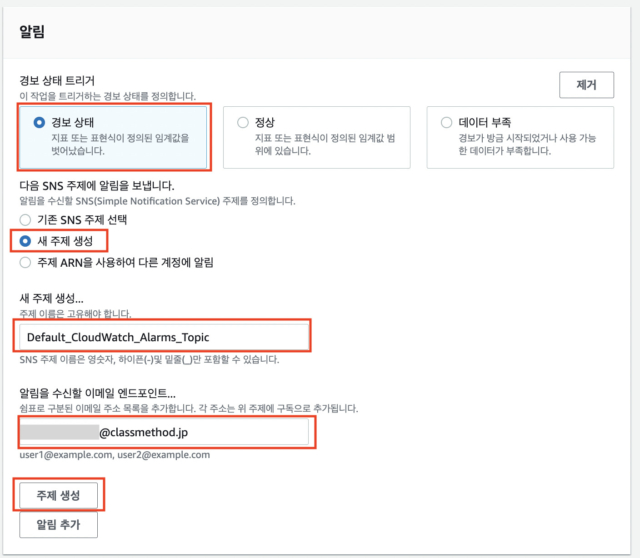Click the 제거 button

(585, 85)
